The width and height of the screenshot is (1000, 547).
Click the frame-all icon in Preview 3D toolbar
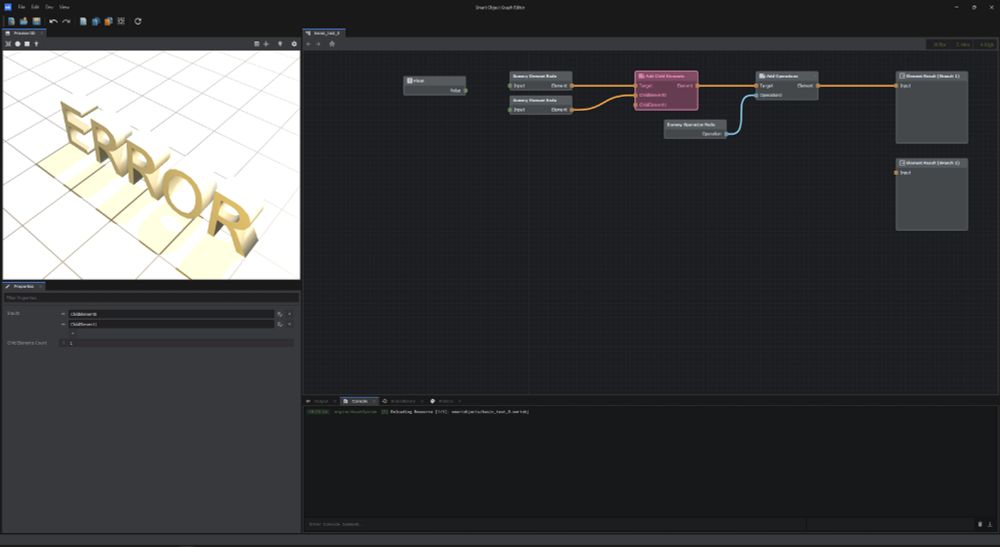tap(8, 44)
